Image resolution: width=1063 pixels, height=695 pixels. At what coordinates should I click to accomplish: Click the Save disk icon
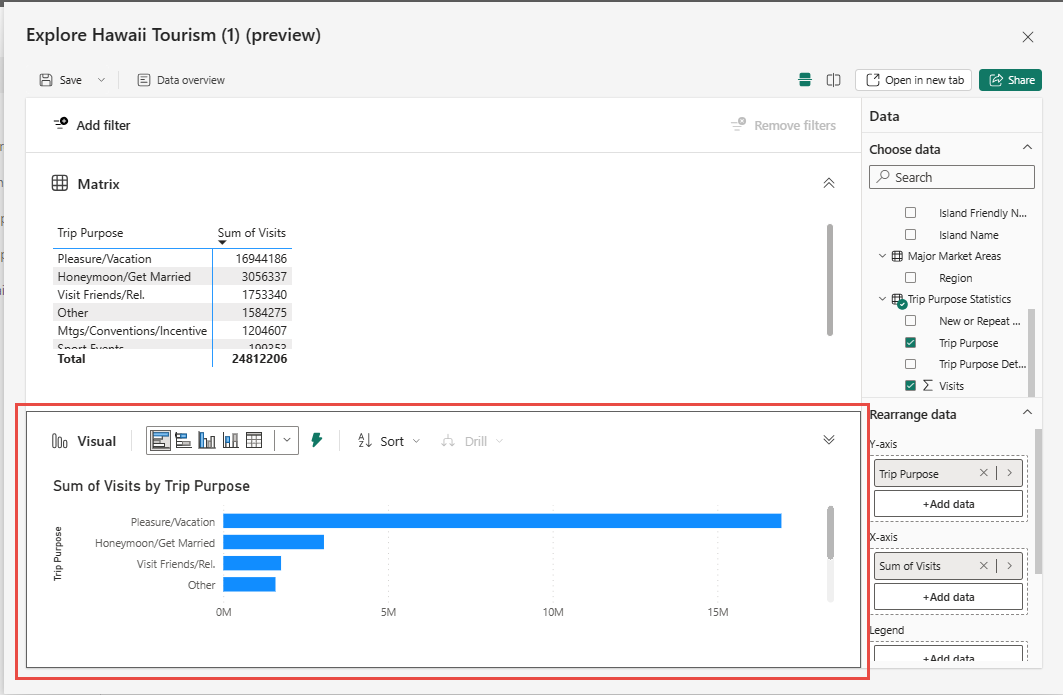tap(45, 80)
